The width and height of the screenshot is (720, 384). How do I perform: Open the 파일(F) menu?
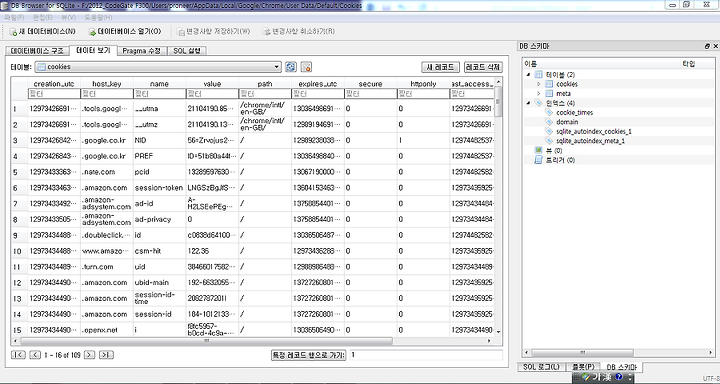14,17
